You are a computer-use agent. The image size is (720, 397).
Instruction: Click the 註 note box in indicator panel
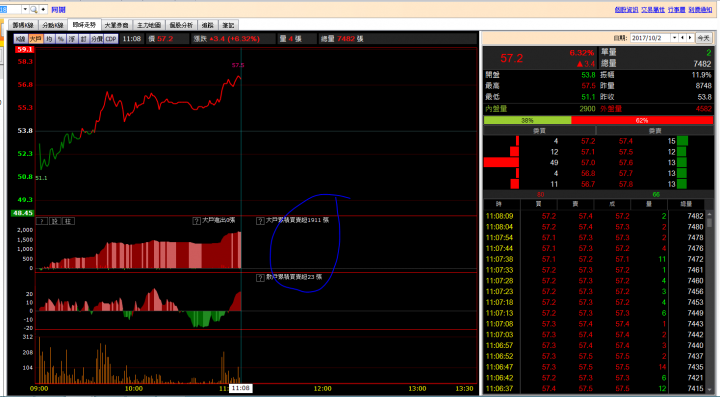pos(68,221)
